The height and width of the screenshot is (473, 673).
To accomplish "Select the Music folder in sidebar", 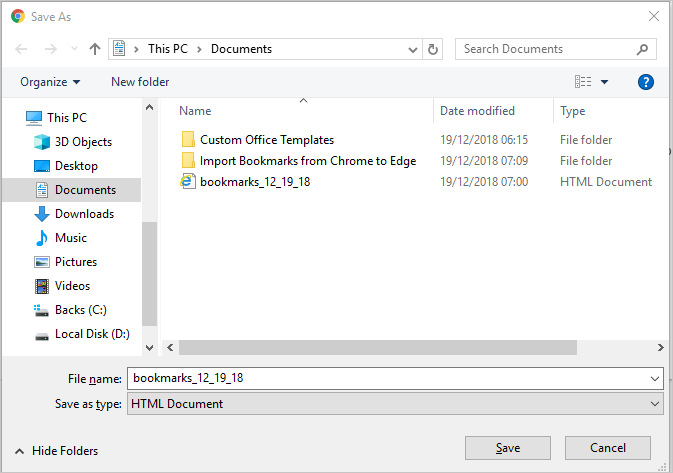I will 70,238.
